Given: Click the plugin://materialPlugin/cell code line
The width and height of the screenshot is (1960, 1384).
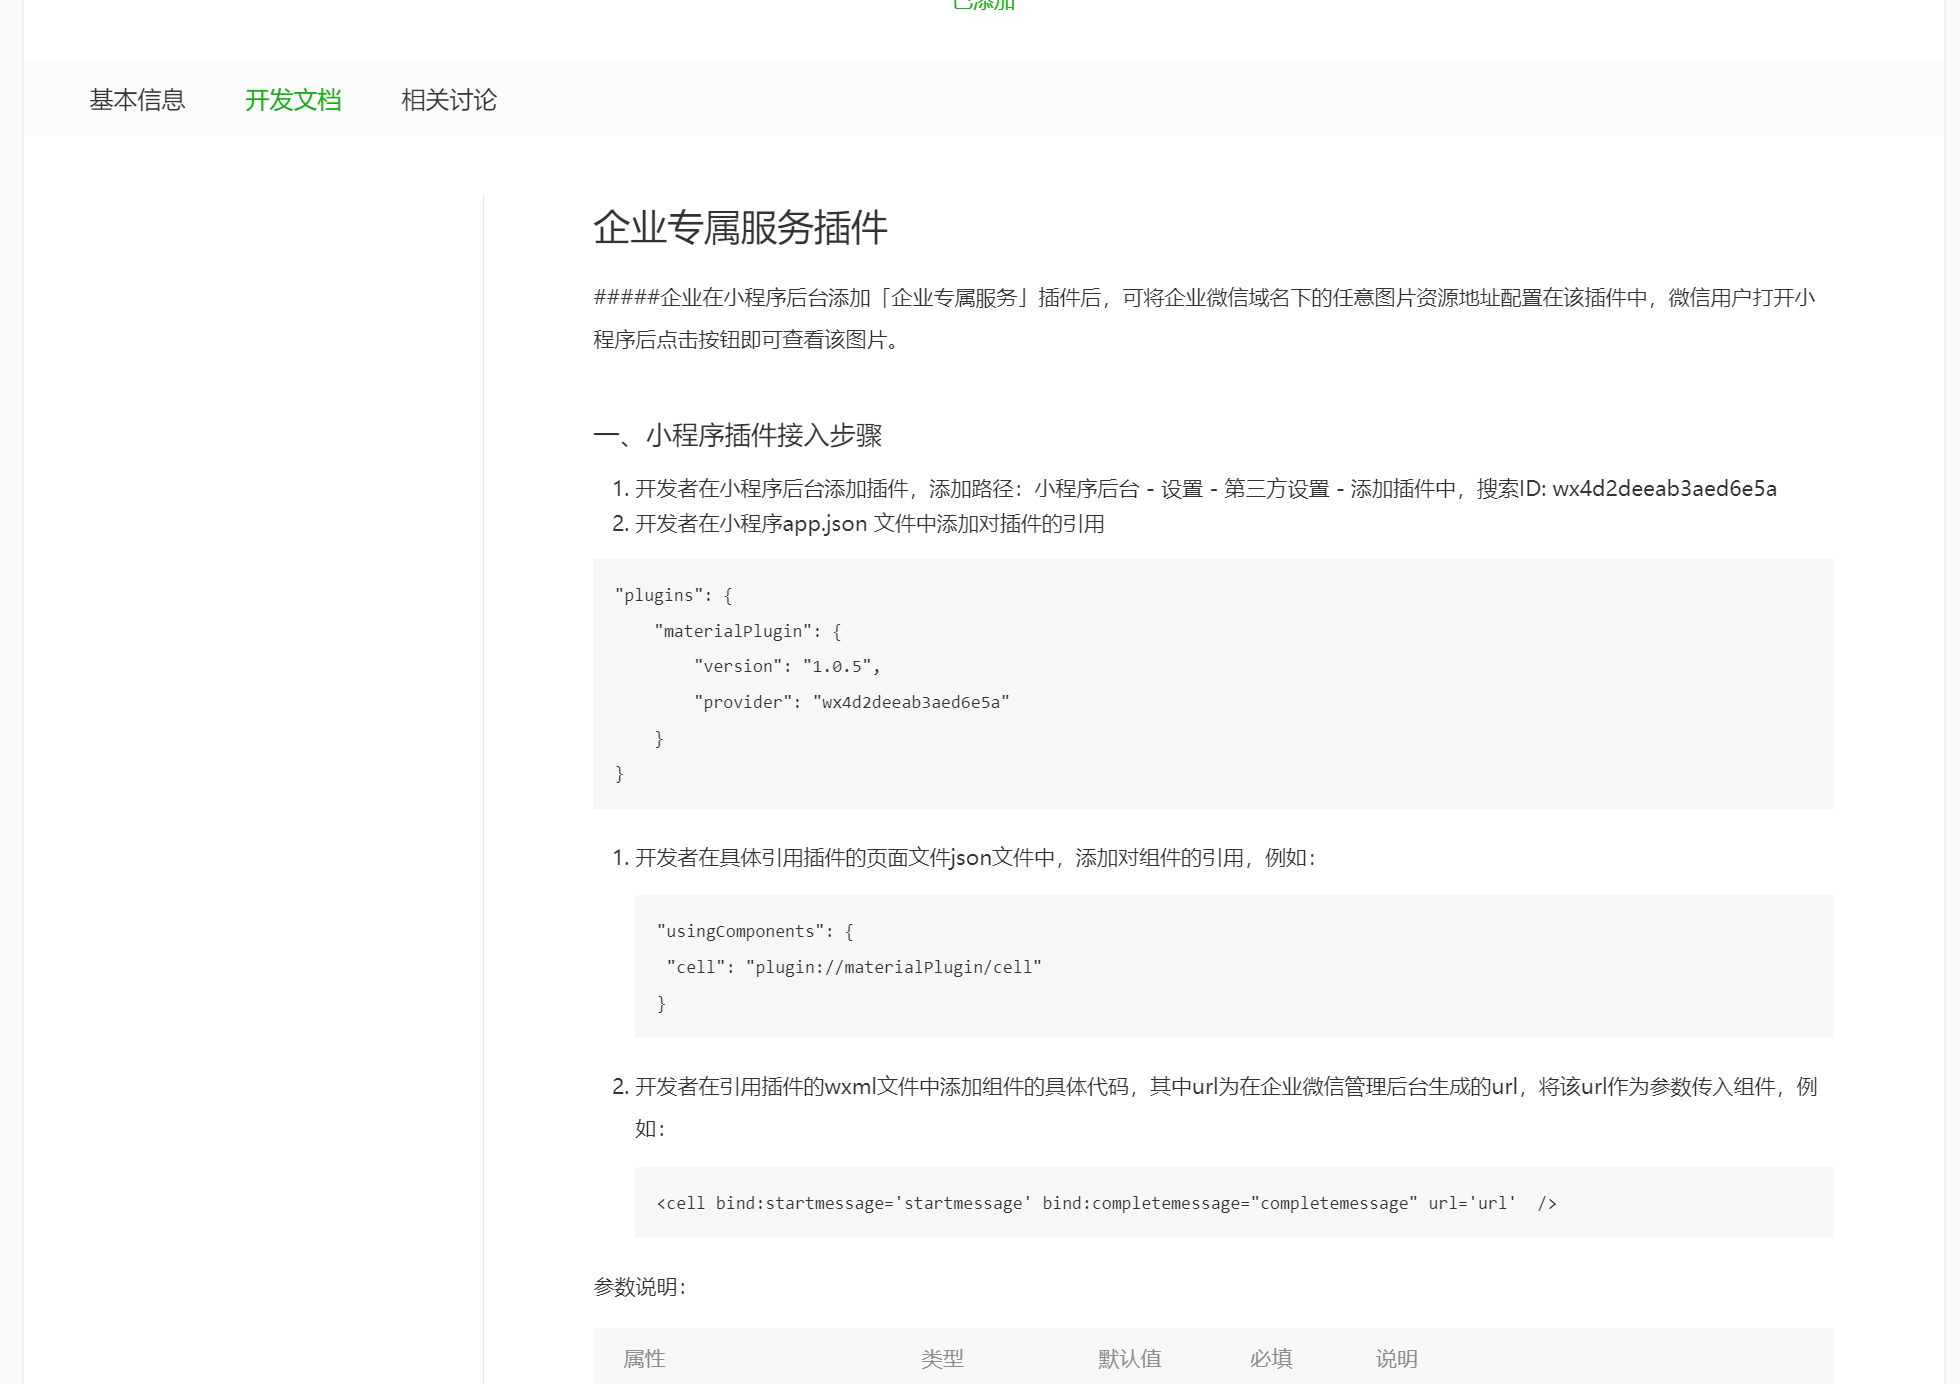Looking at the screenshot, I should click(x=854, y=968).
